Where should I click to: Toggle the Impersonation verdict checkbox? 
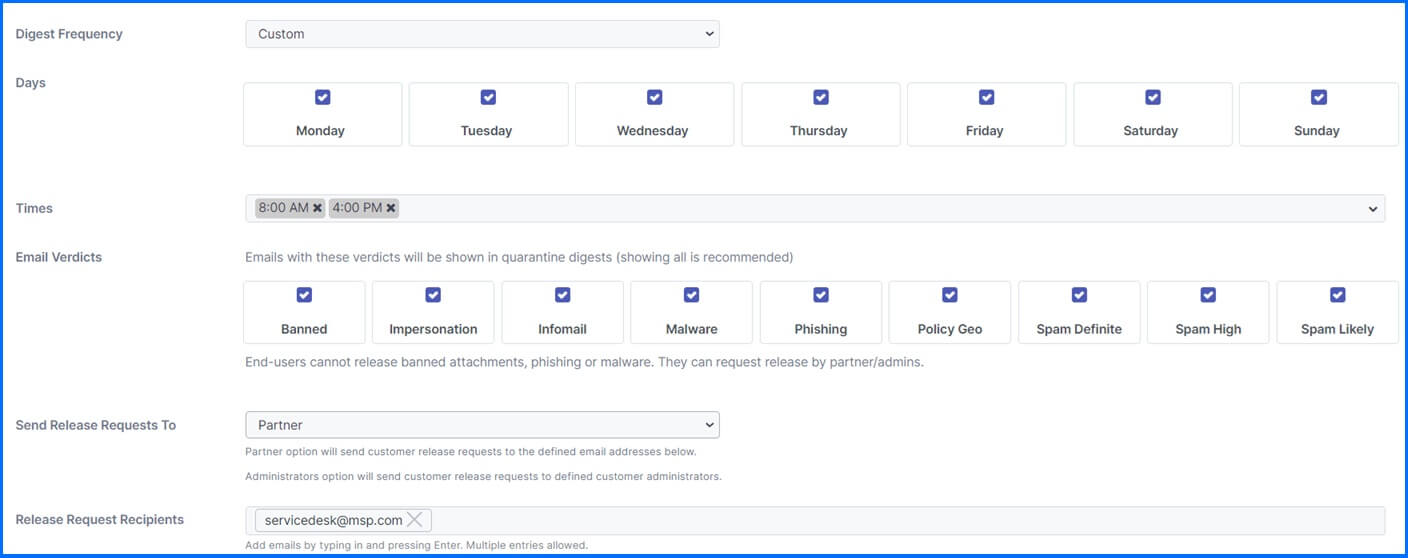[433, 295]
